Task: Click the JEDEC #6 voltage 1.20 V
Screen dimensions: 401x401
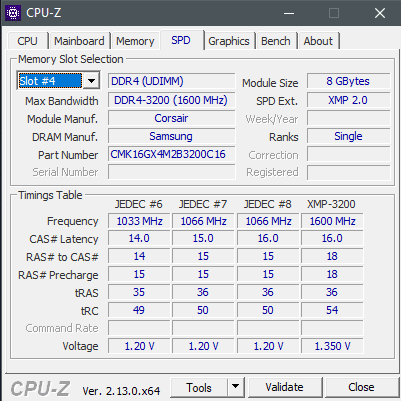Action: pos(139,346)
